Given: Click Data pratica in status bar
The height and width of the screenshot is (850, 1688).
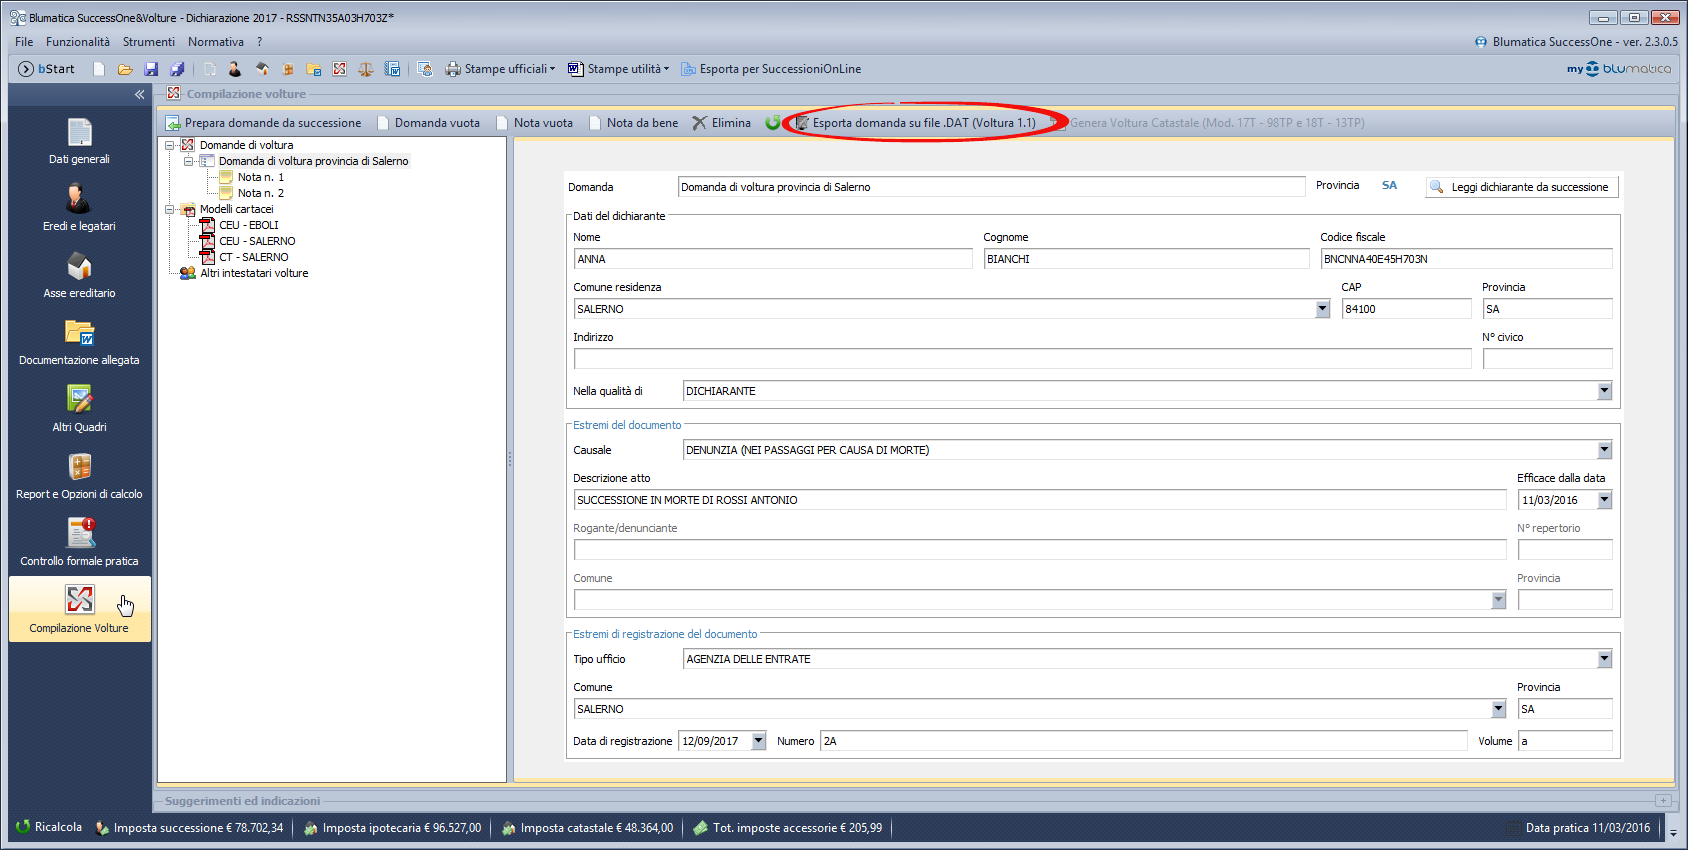Looking at the screenshot, I should point(1578,828).
